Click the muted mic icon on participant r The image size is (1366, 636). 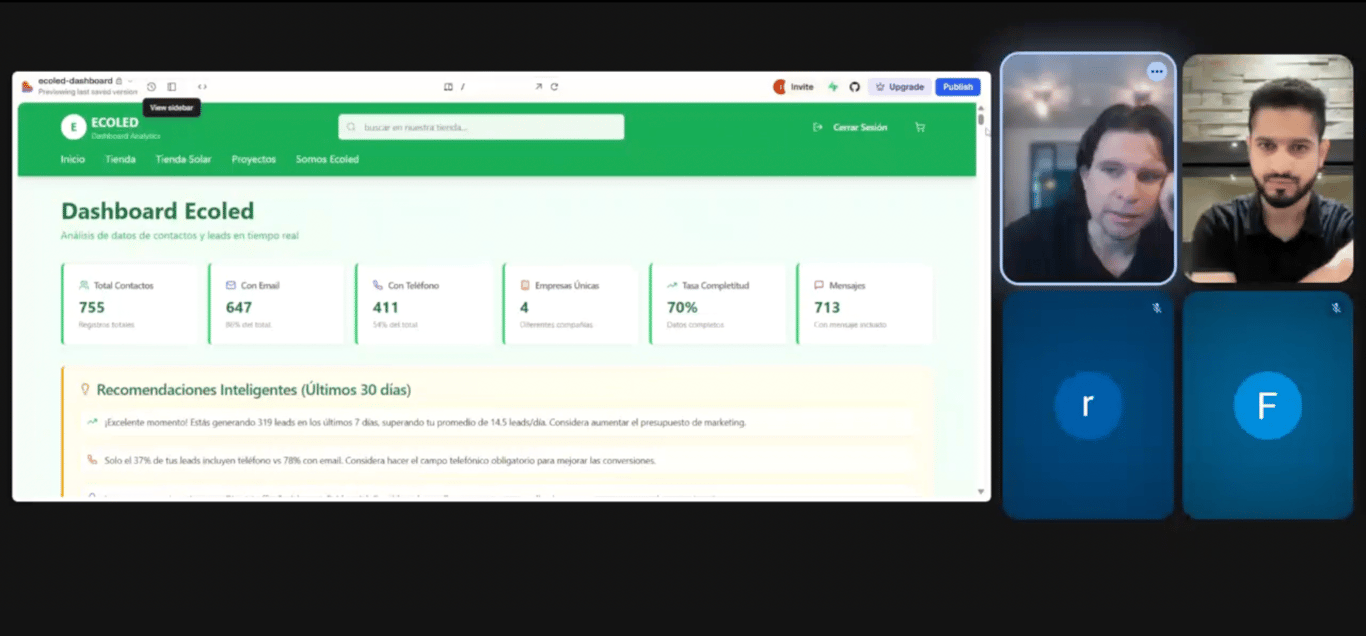point(1156,308)
